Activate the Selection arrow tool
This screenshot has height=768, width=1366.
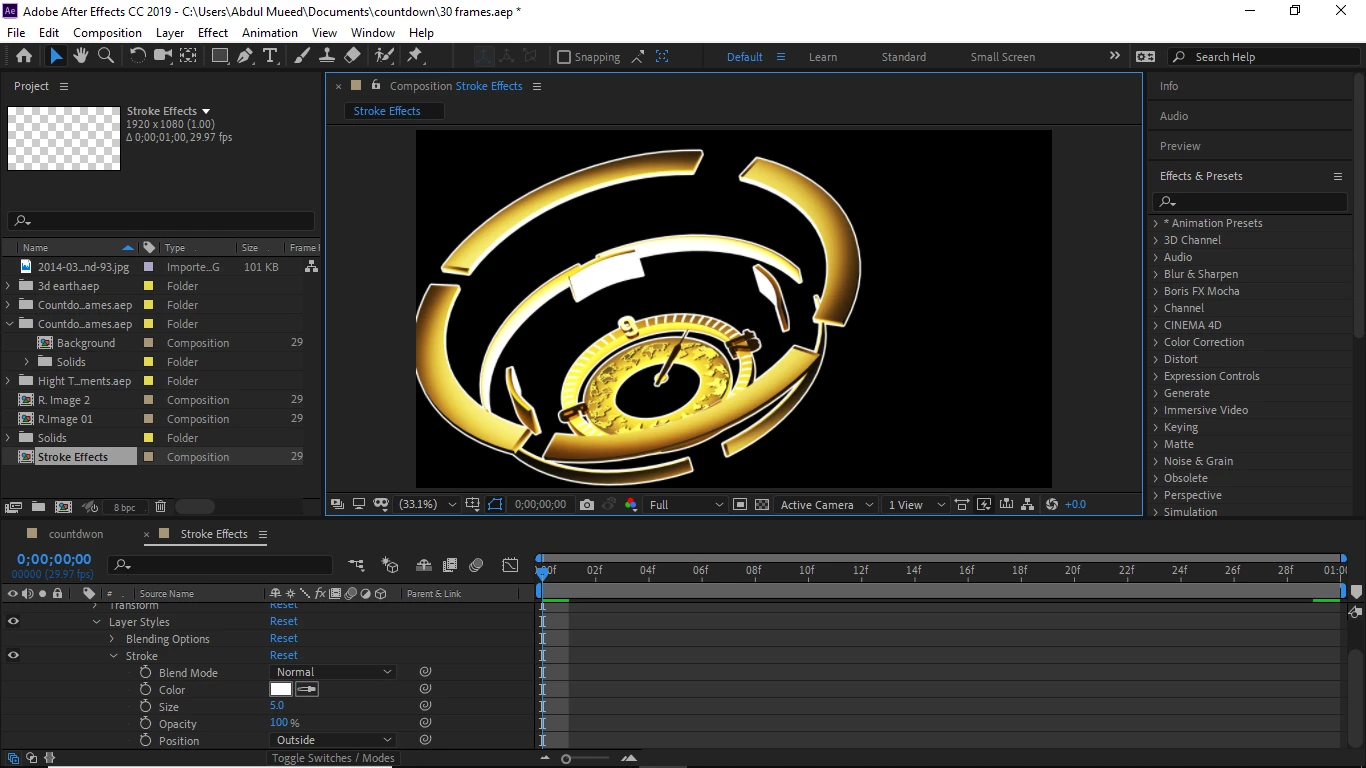tap(56, 56)
